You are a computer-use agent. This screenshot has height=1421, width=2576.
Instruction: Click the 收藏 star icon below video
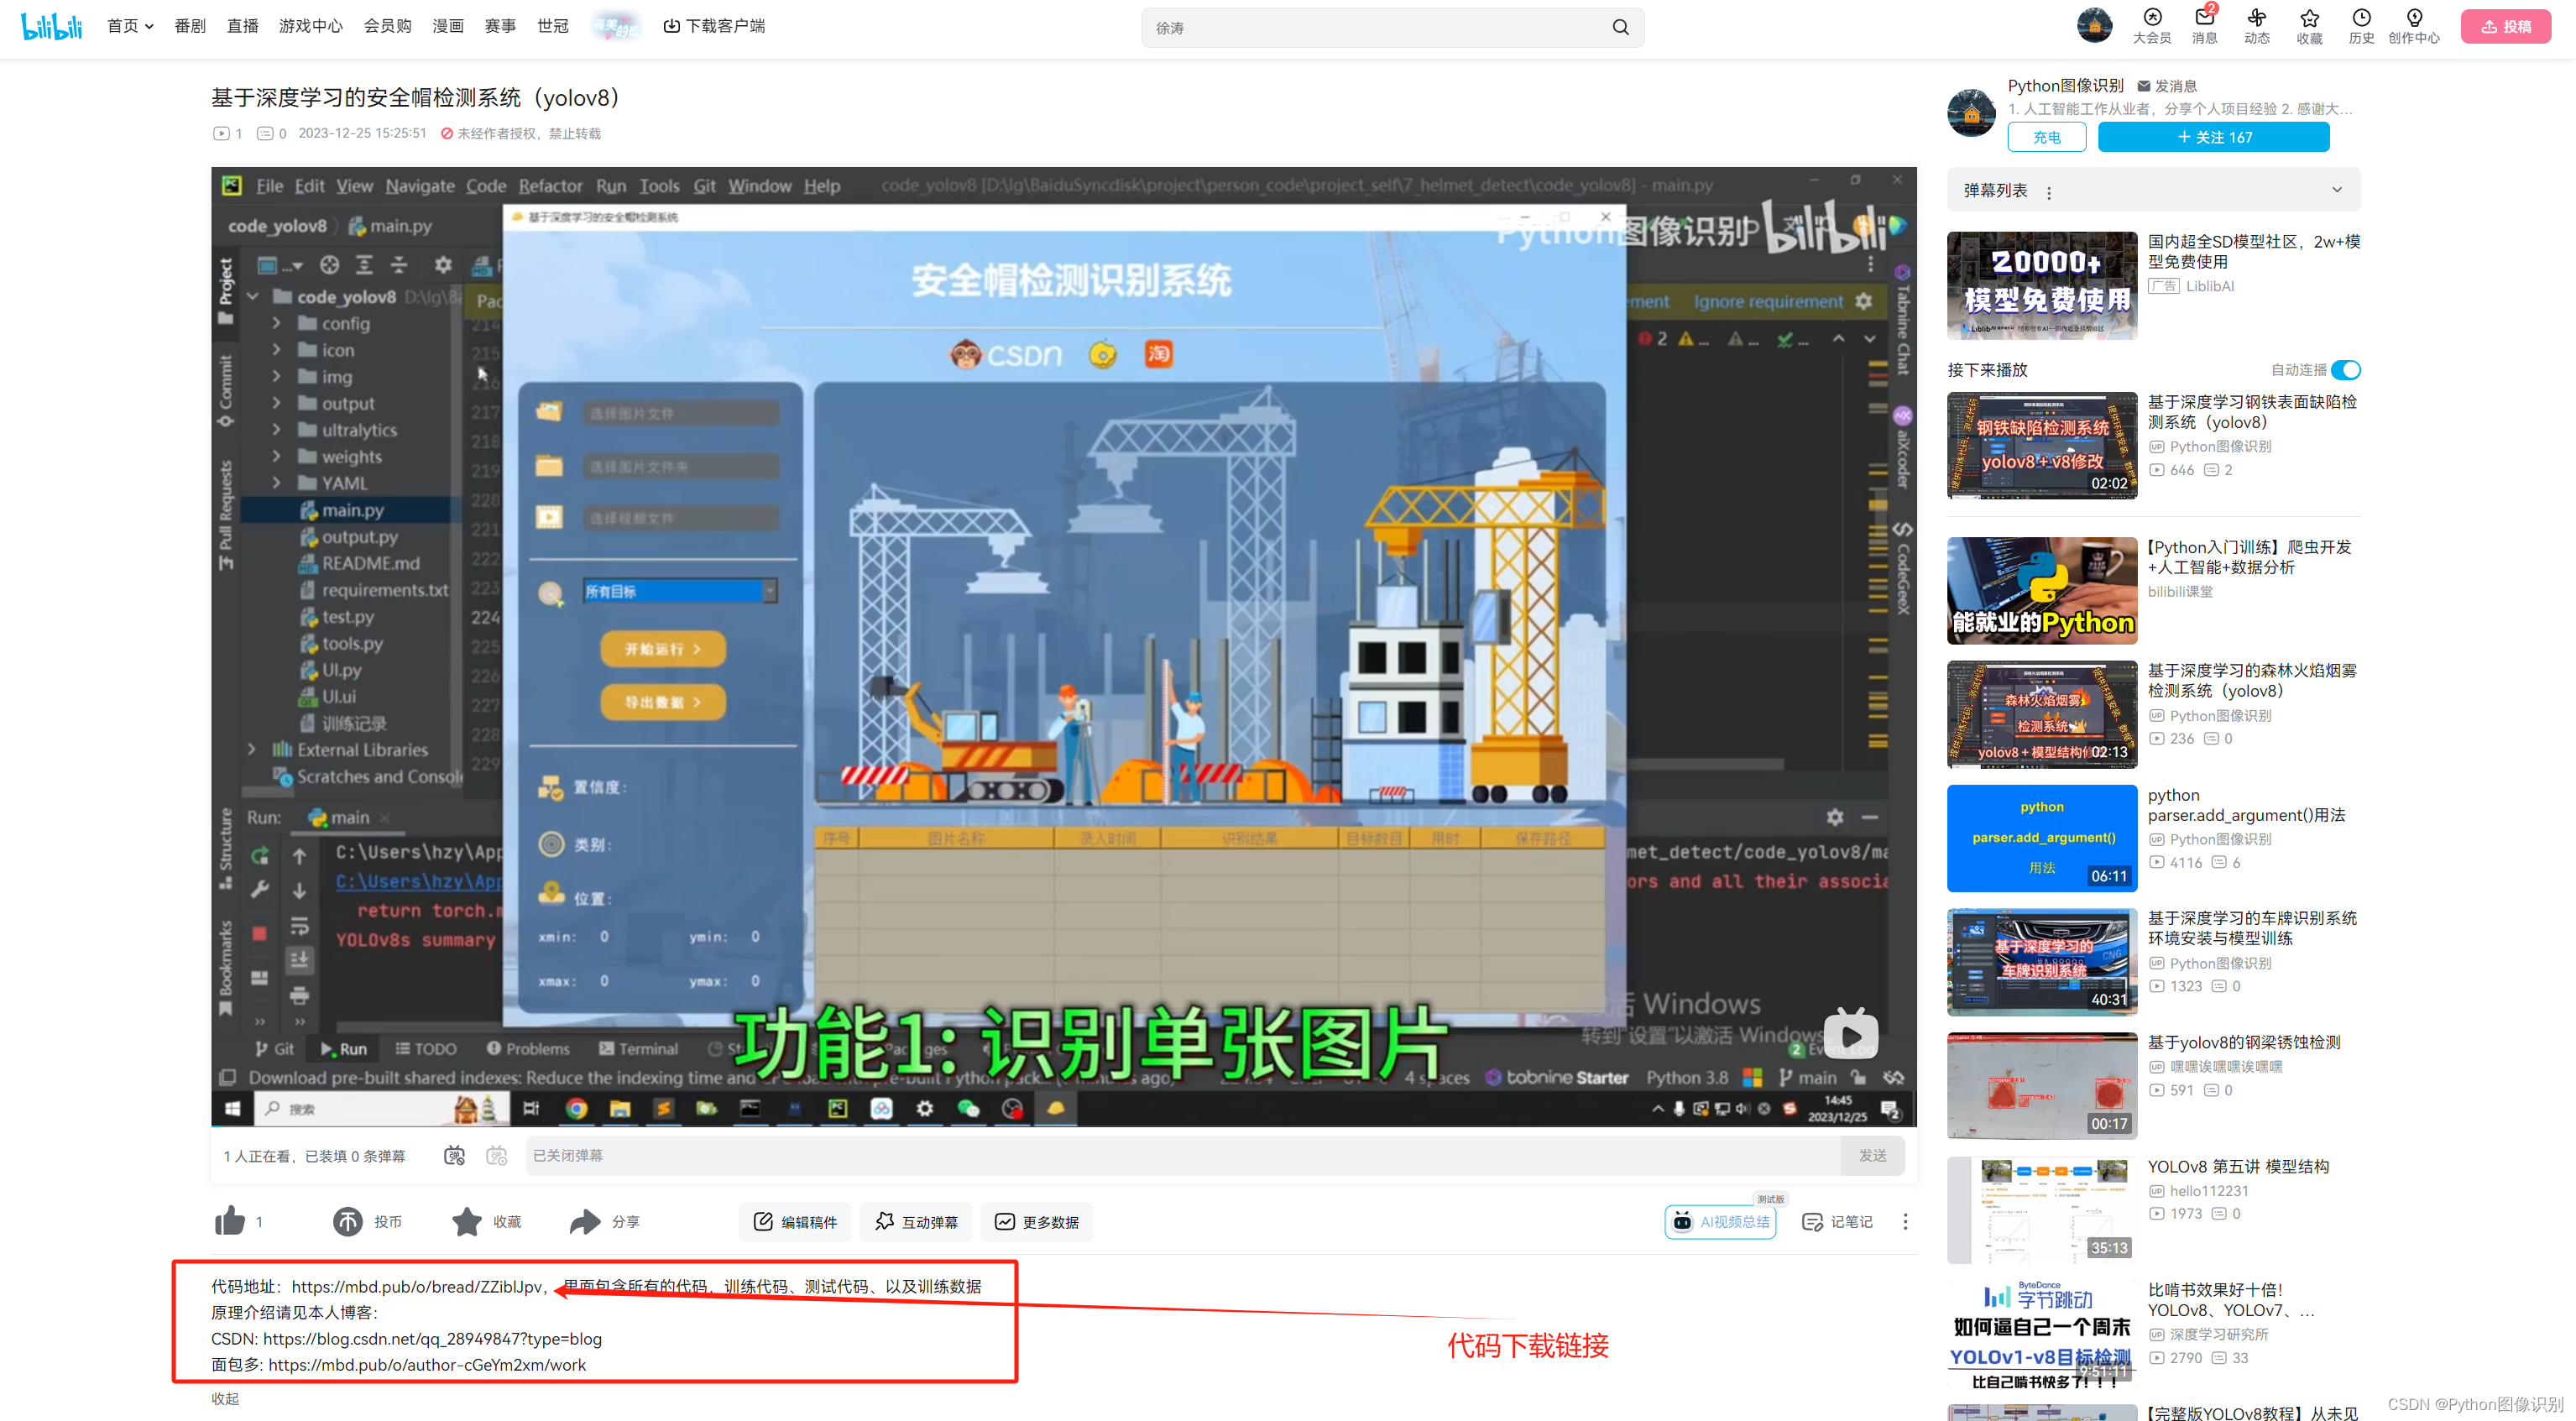(466, 1221)
